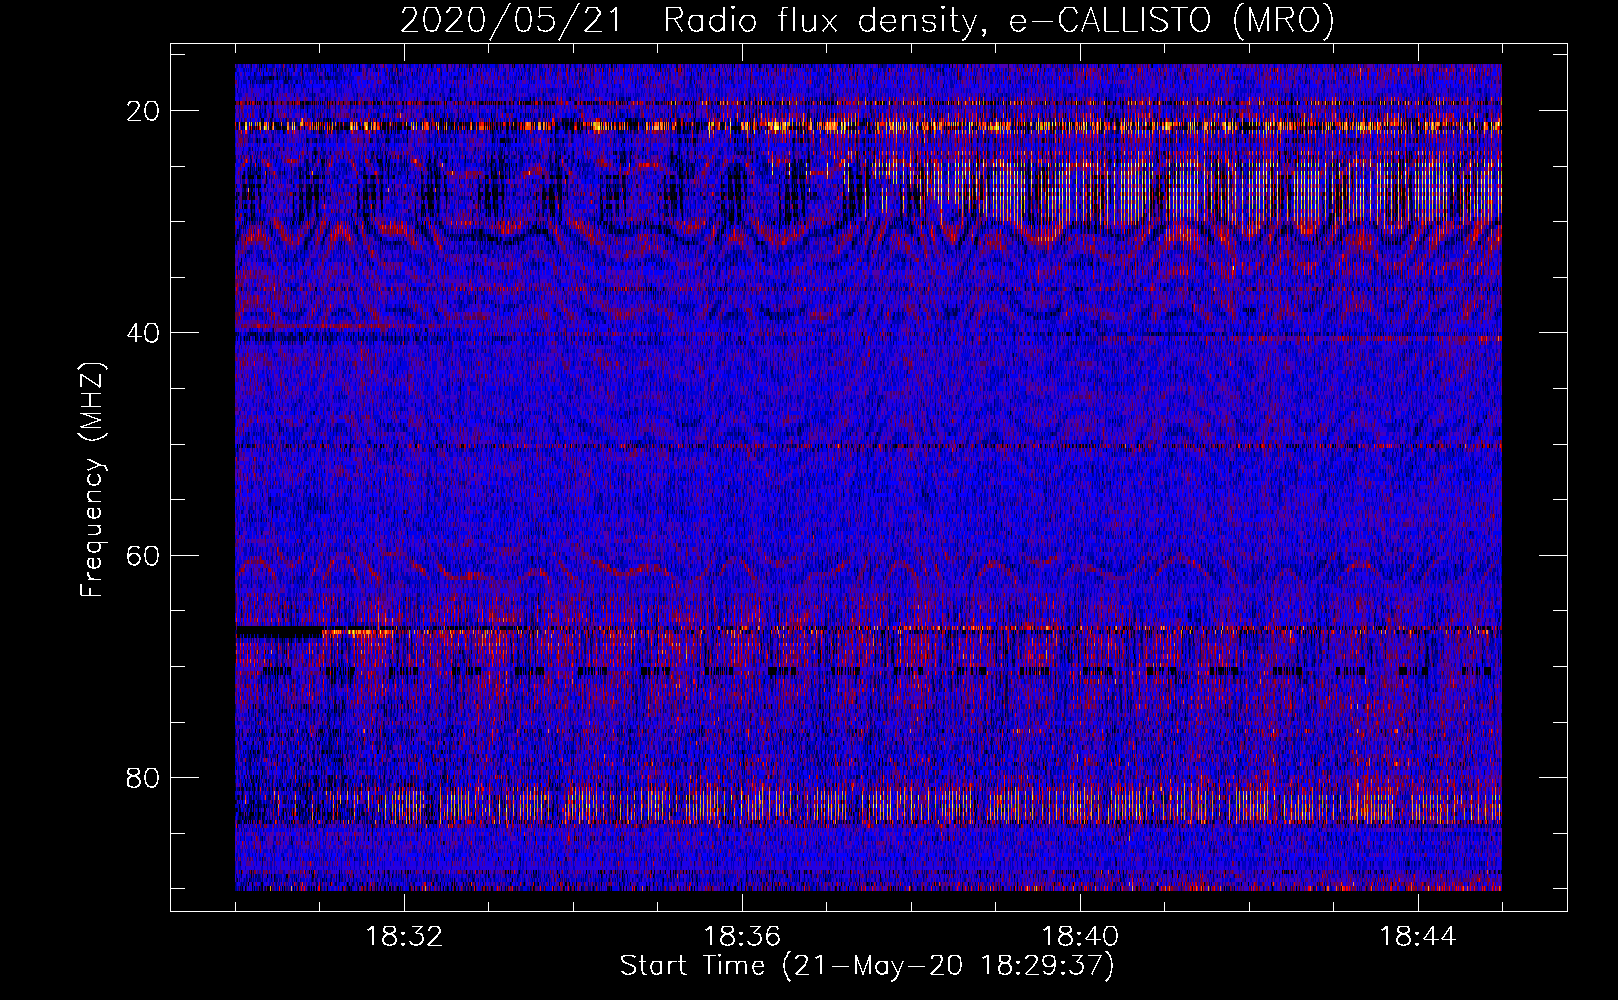The width and height of the screenshot is (1618, 1000).
Task: Click the 18:40 time tick label
Action: coord(1080,937)
